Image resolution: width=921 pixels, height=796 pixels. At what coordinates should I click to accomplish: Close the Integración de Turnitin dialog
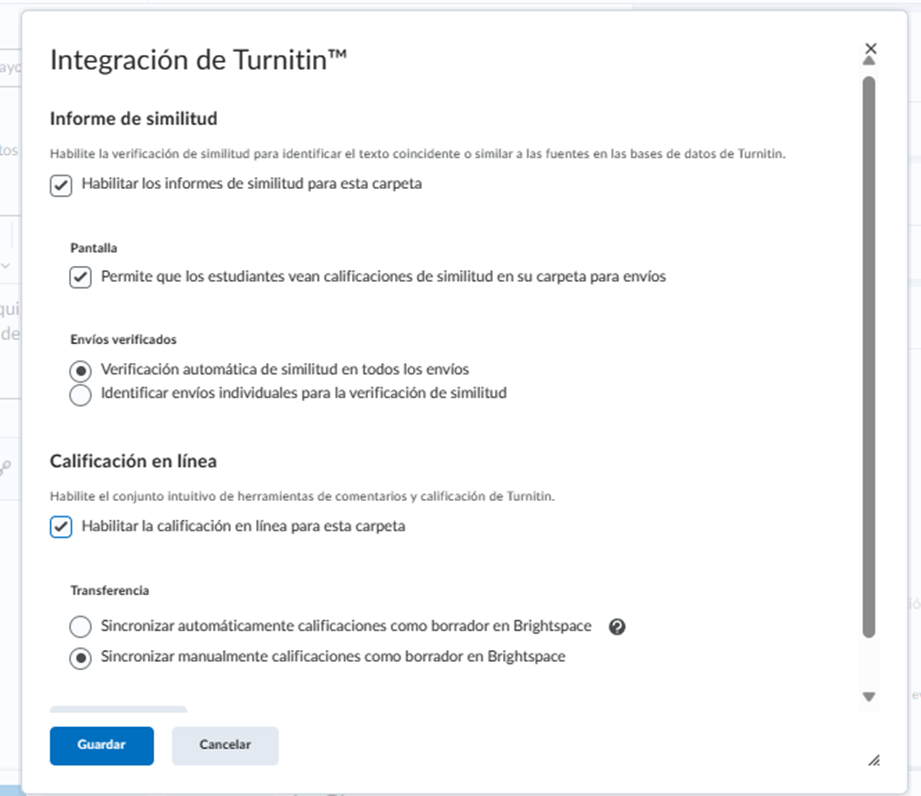[870, 47]
